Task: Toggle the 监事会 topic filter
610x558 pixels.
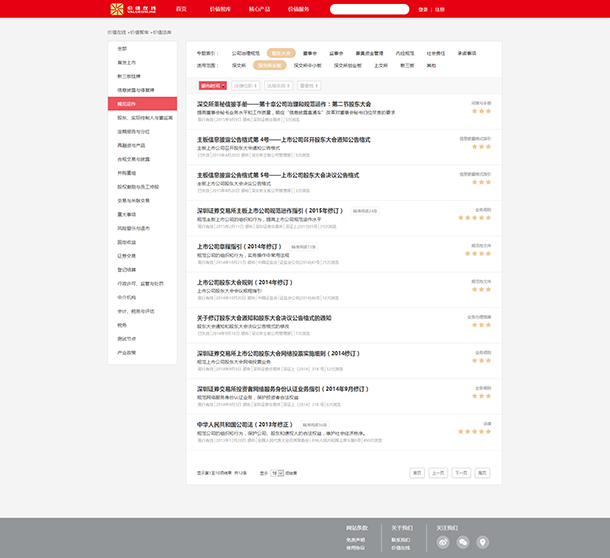Action: click(336, 53)
